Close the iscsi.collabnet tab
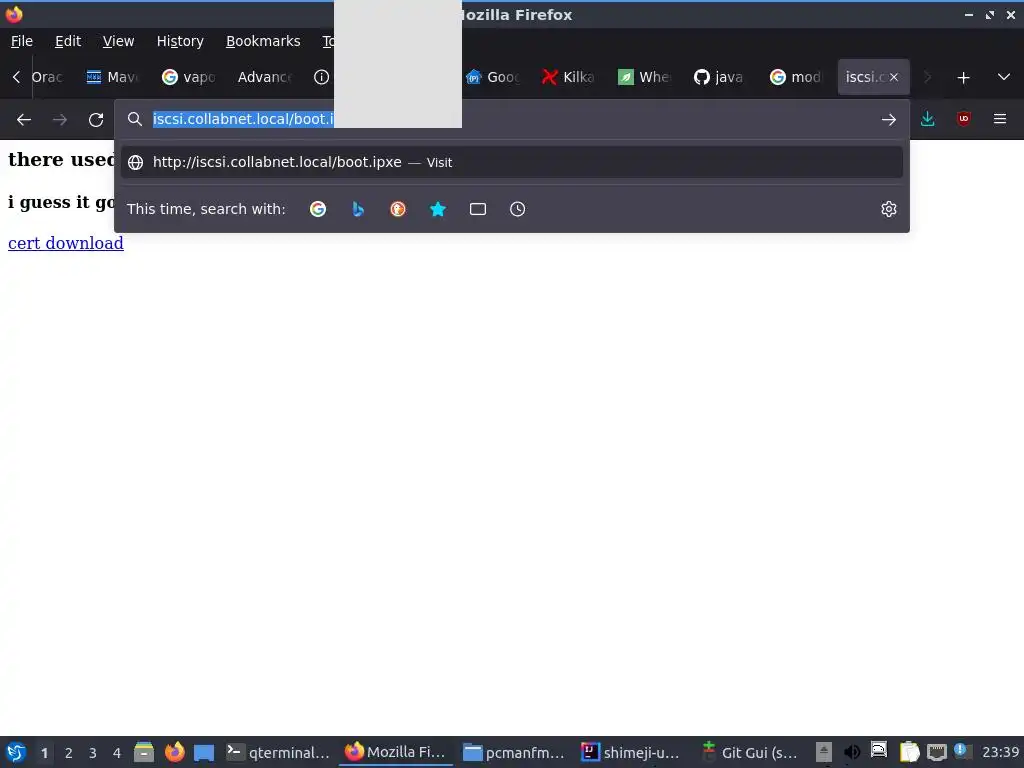Screen dimensions: 1024x768 click(x=893, y=77)
